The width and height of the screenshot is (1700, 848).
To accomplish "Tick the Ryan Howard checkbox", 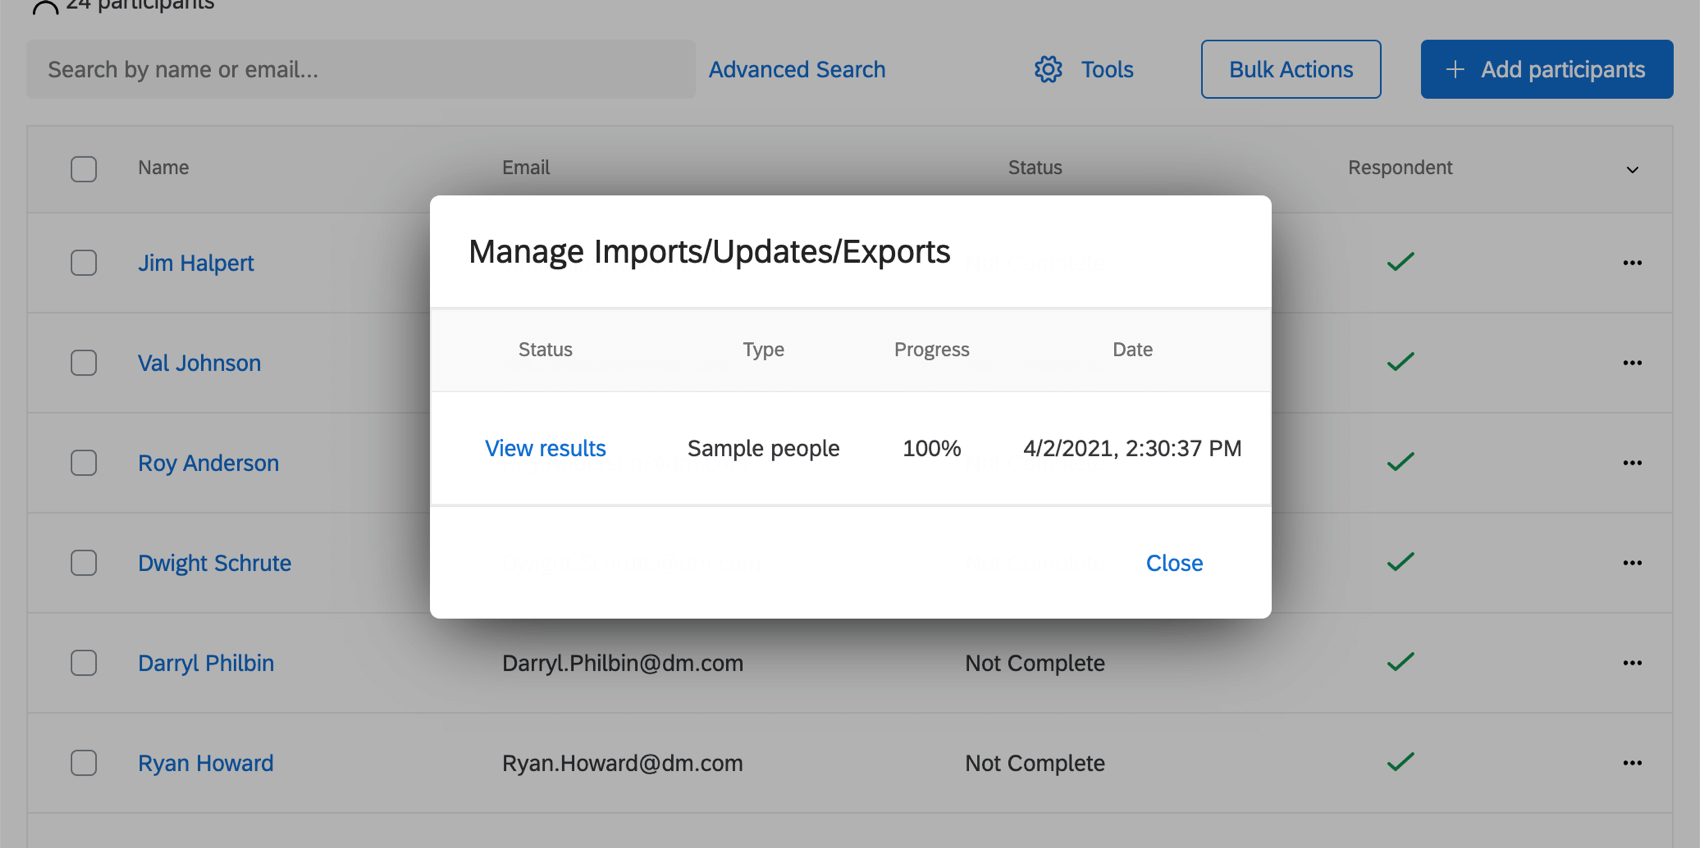I will click(x=84, y=763).
